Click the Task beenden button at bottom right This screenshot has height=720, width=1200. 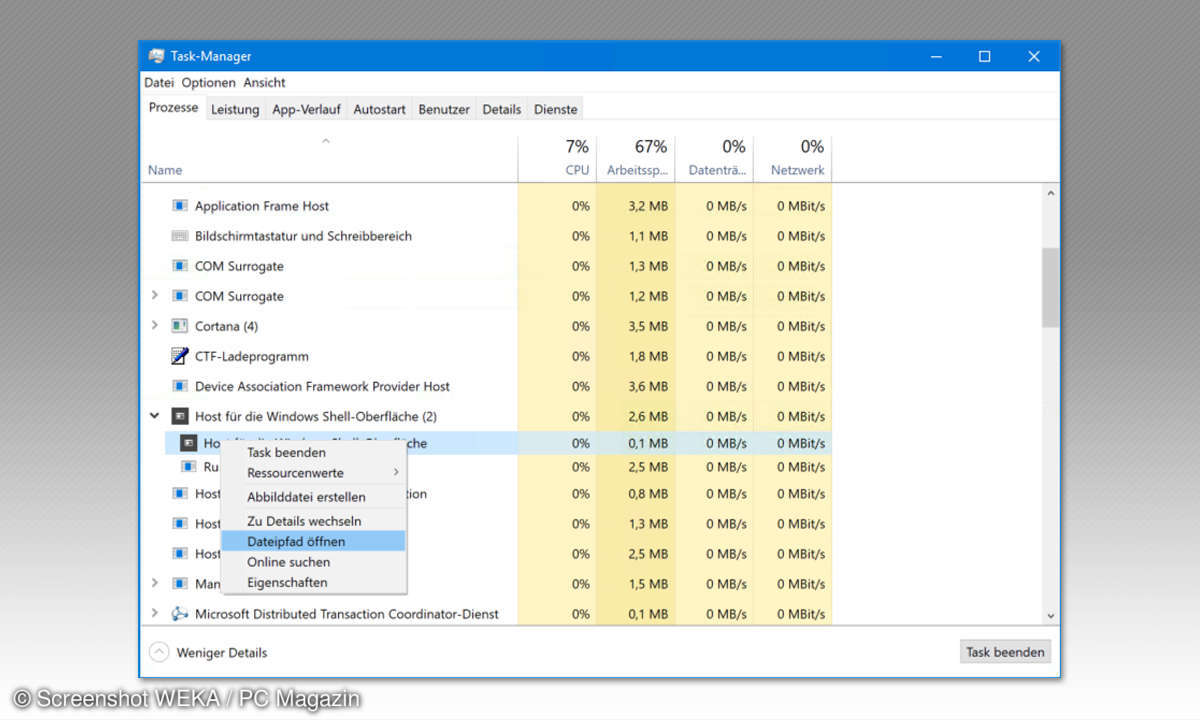1005,652
